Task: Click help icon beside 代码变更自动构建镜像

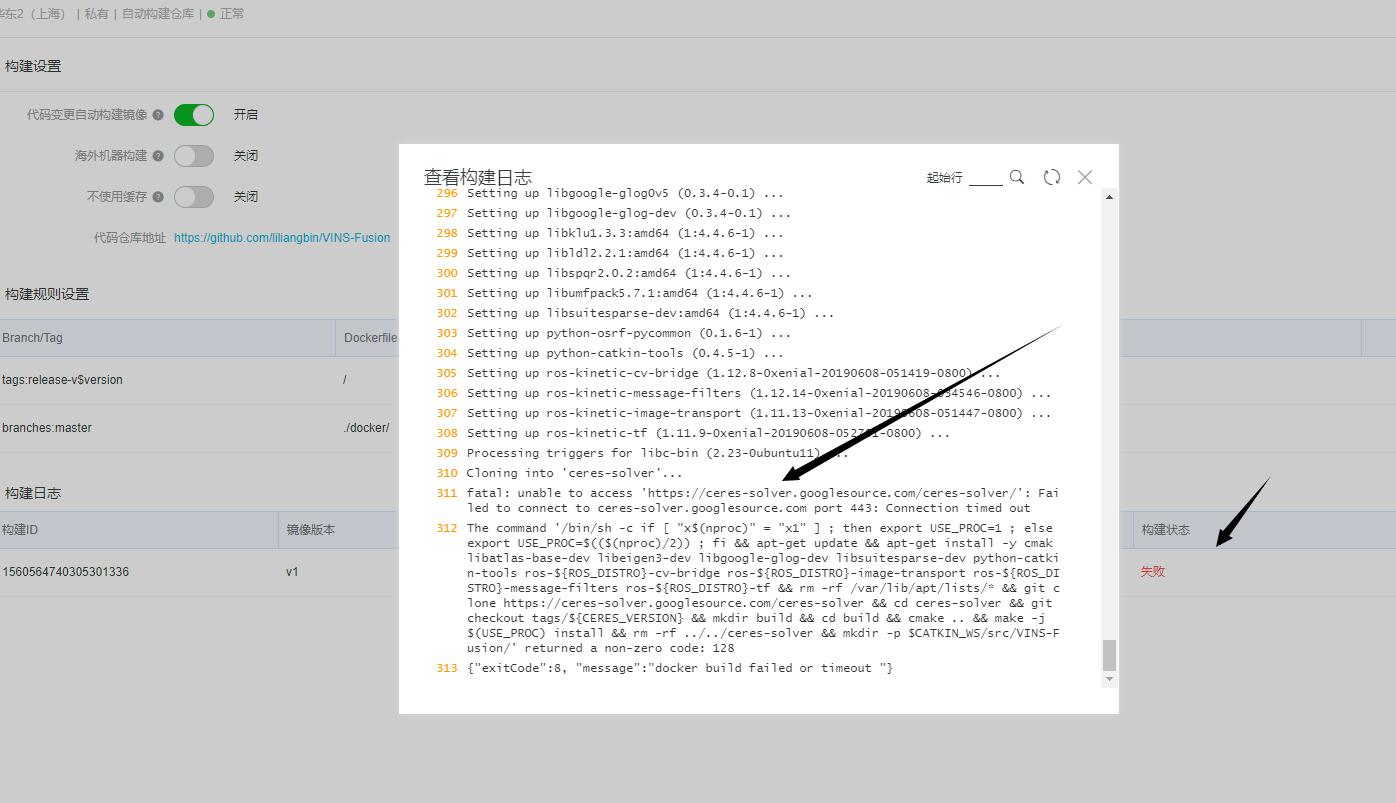Action: click(x=158, y=115)
